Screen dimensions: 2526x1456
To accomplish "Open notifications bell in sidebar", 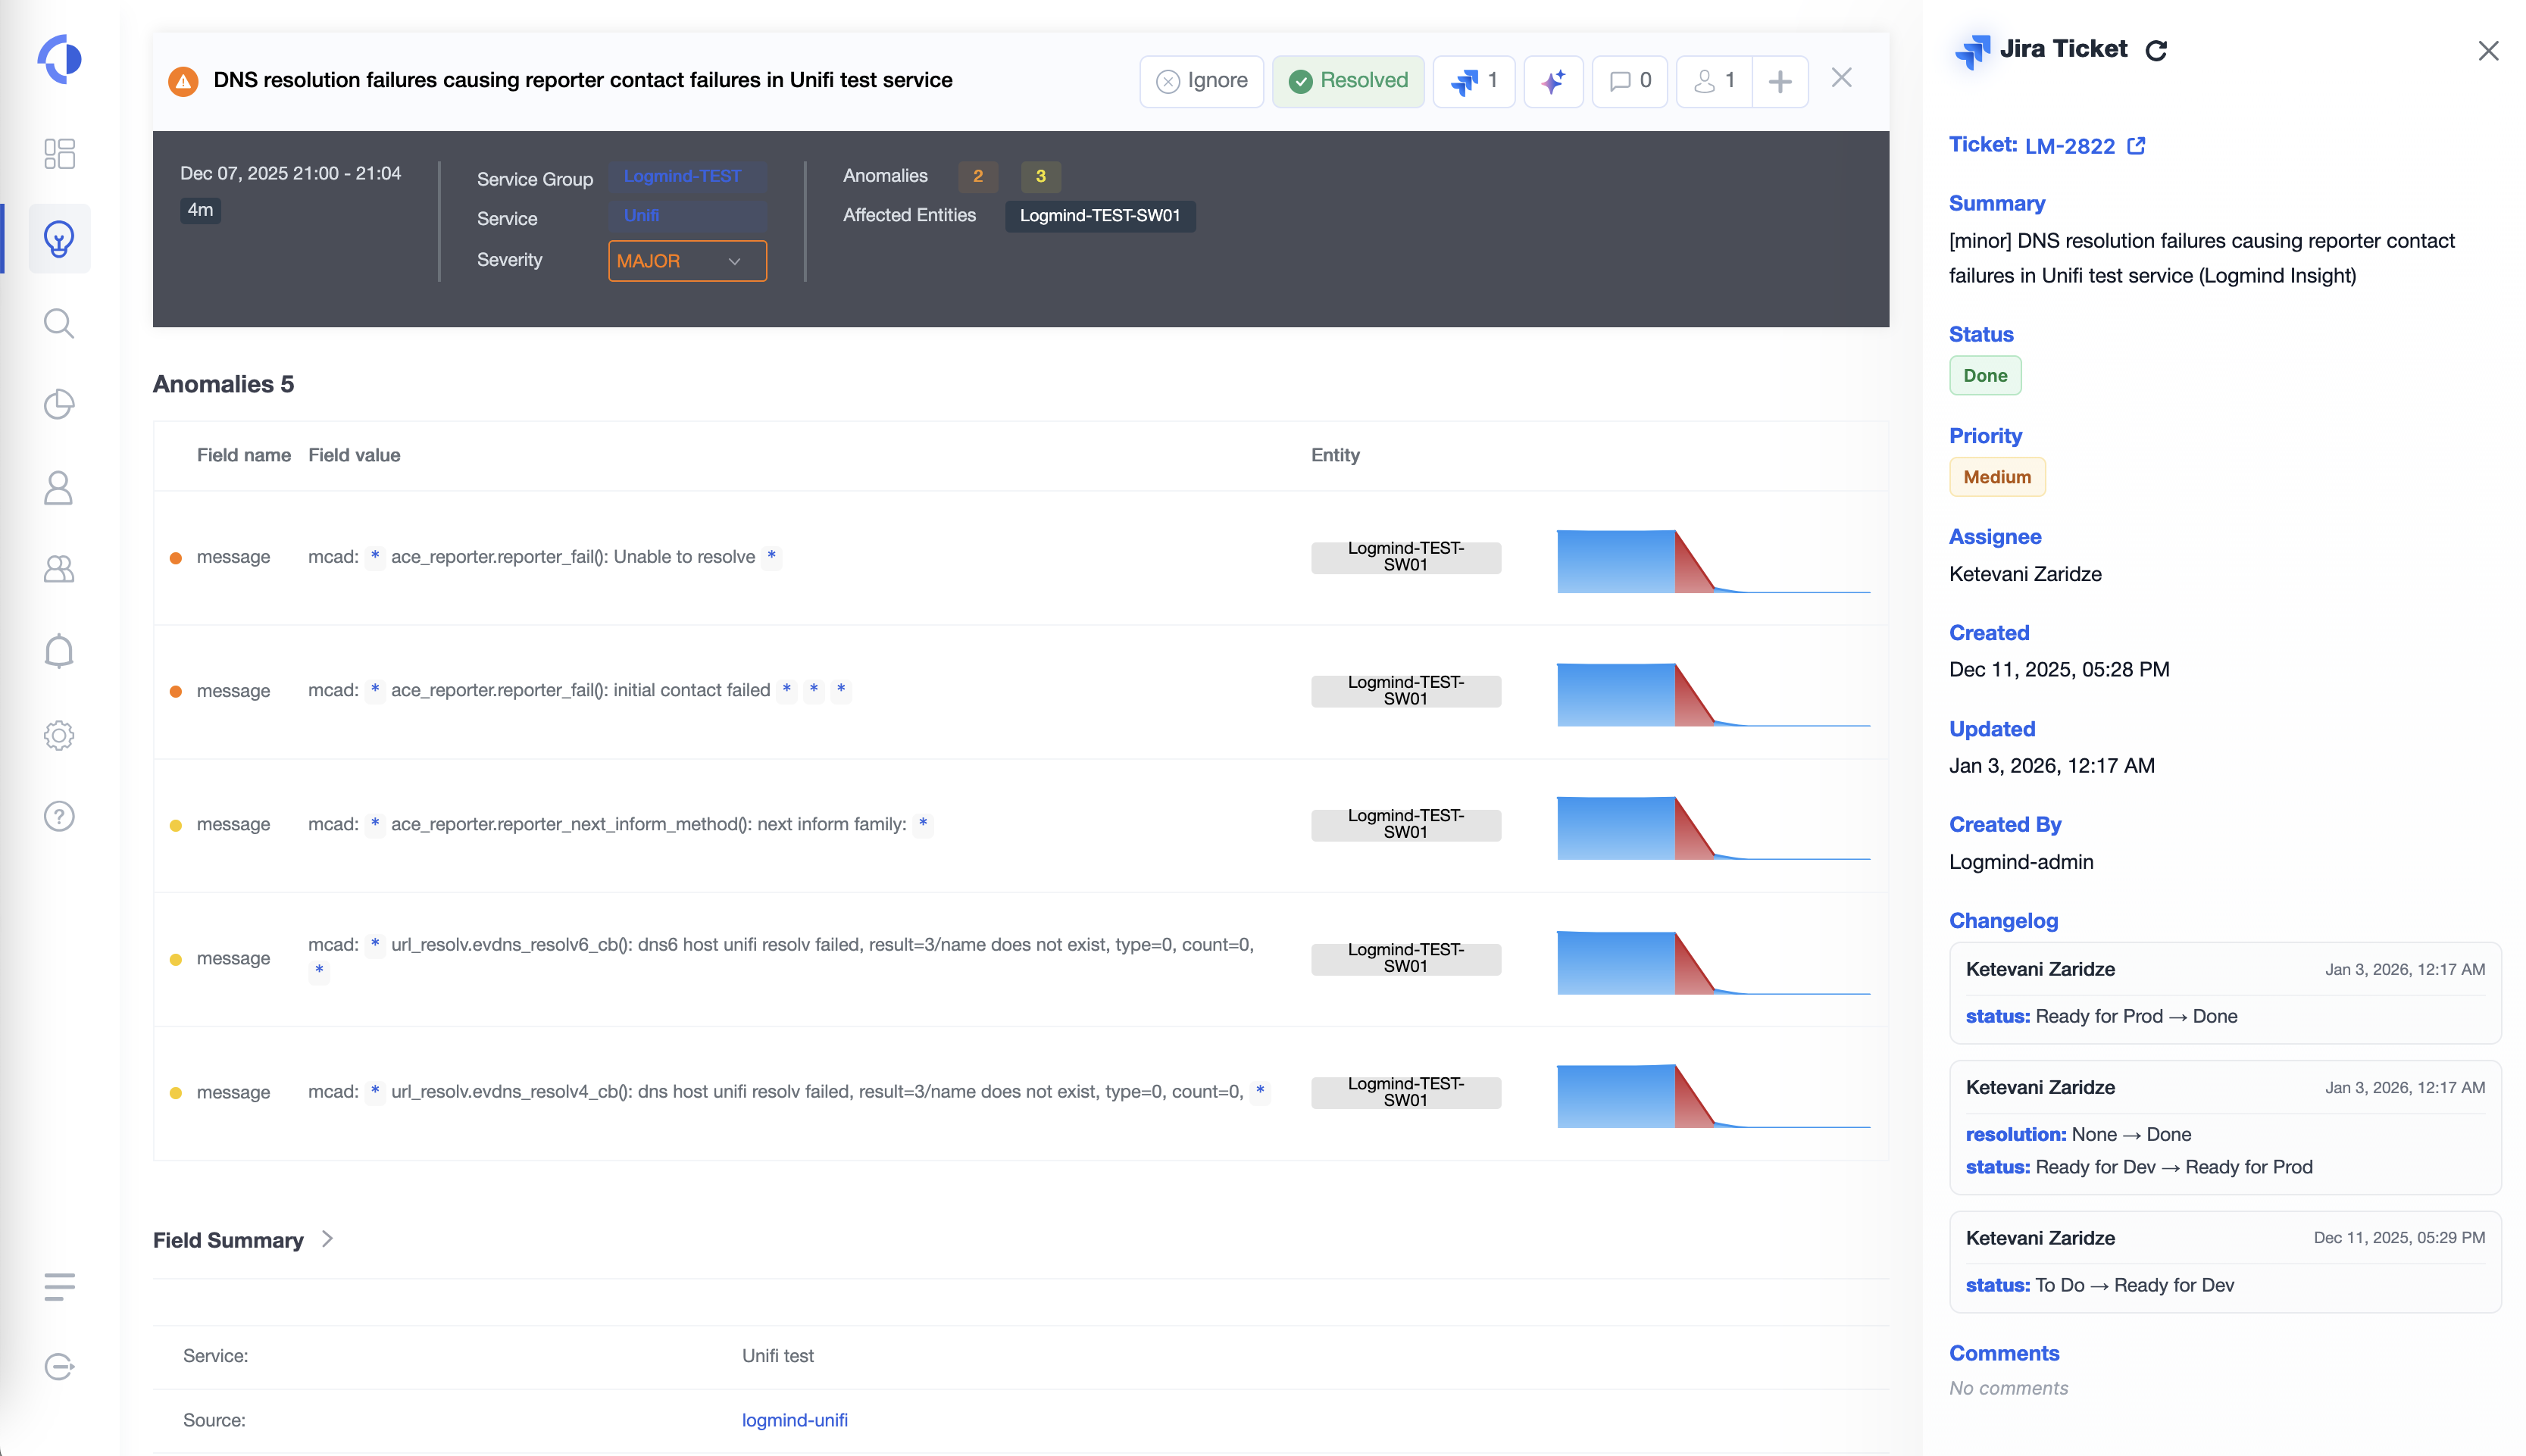I will [x=59, y=651].
